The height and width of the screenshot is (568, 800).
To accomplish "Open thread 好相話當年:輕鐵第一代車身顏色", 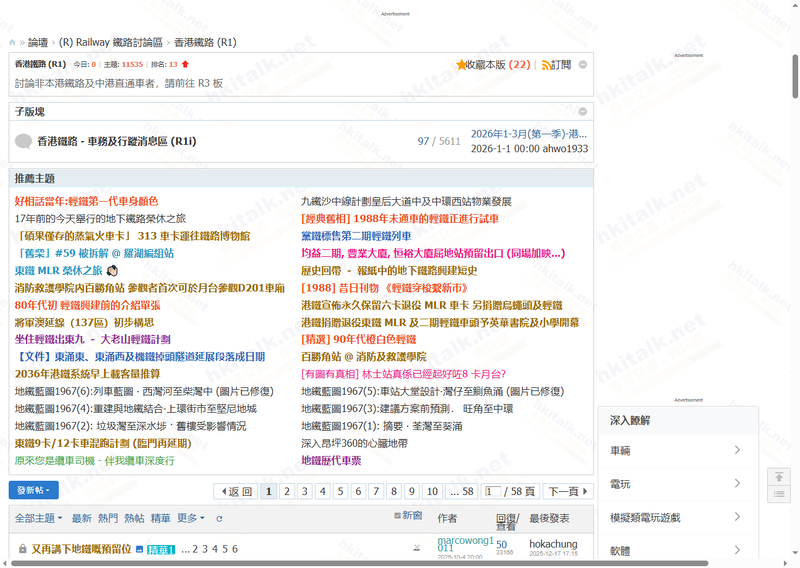I will tap(86, 201).
